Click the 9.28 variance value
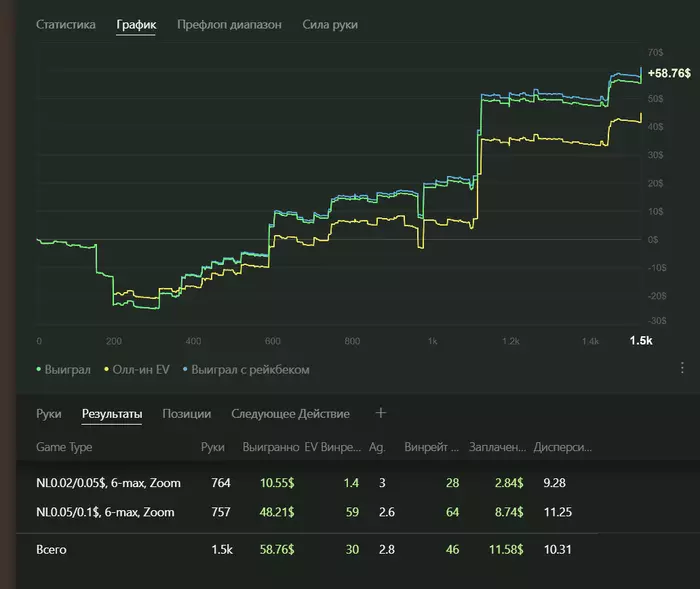Viewport: 700px width, 589px height. (554, 483)
